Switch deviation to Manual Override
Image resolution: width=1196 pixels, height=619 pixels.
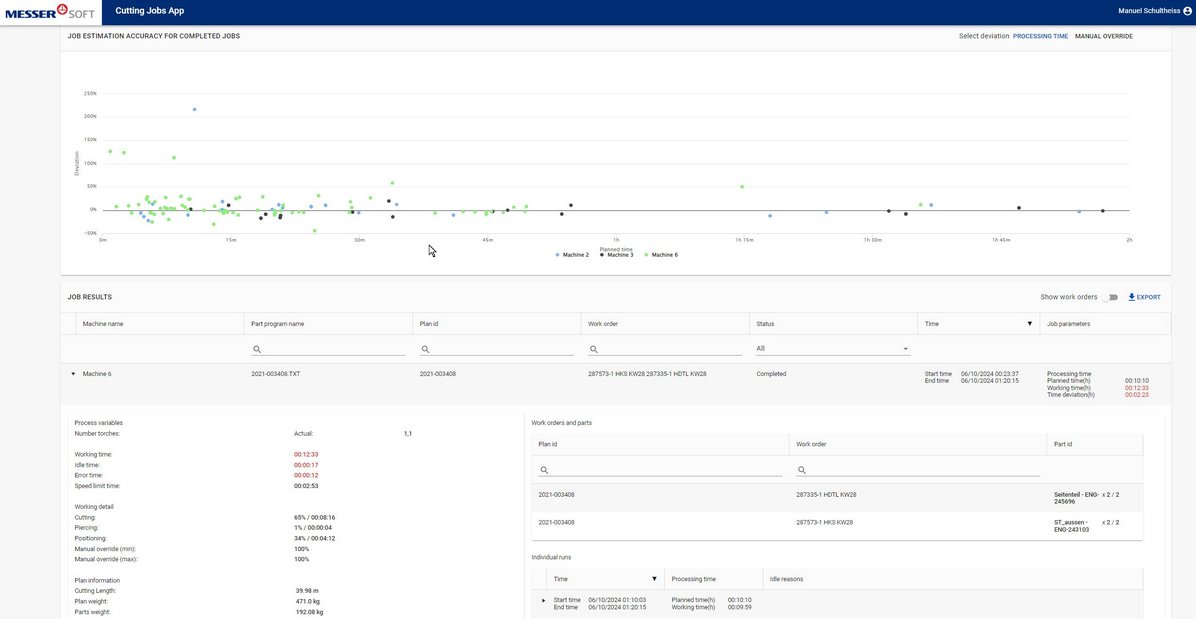point(1103,36)
